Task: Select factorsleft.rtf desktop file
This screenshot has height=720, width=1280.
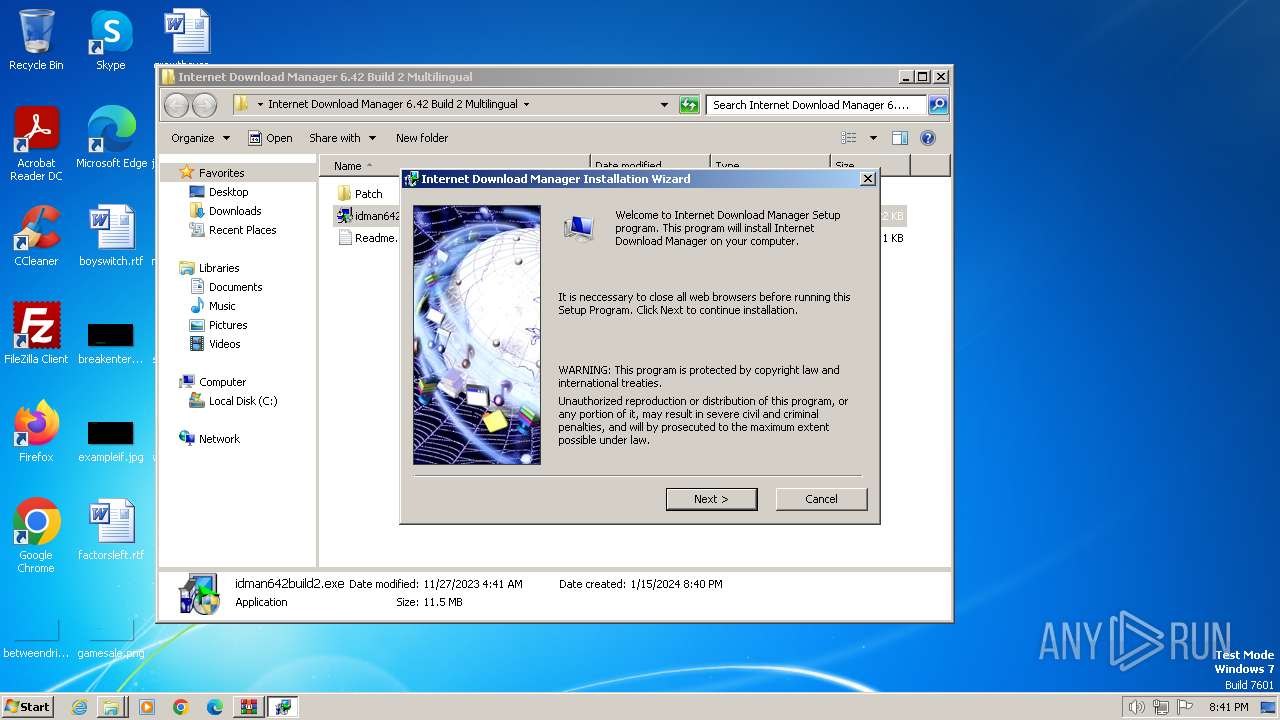Action: point(111,530)
